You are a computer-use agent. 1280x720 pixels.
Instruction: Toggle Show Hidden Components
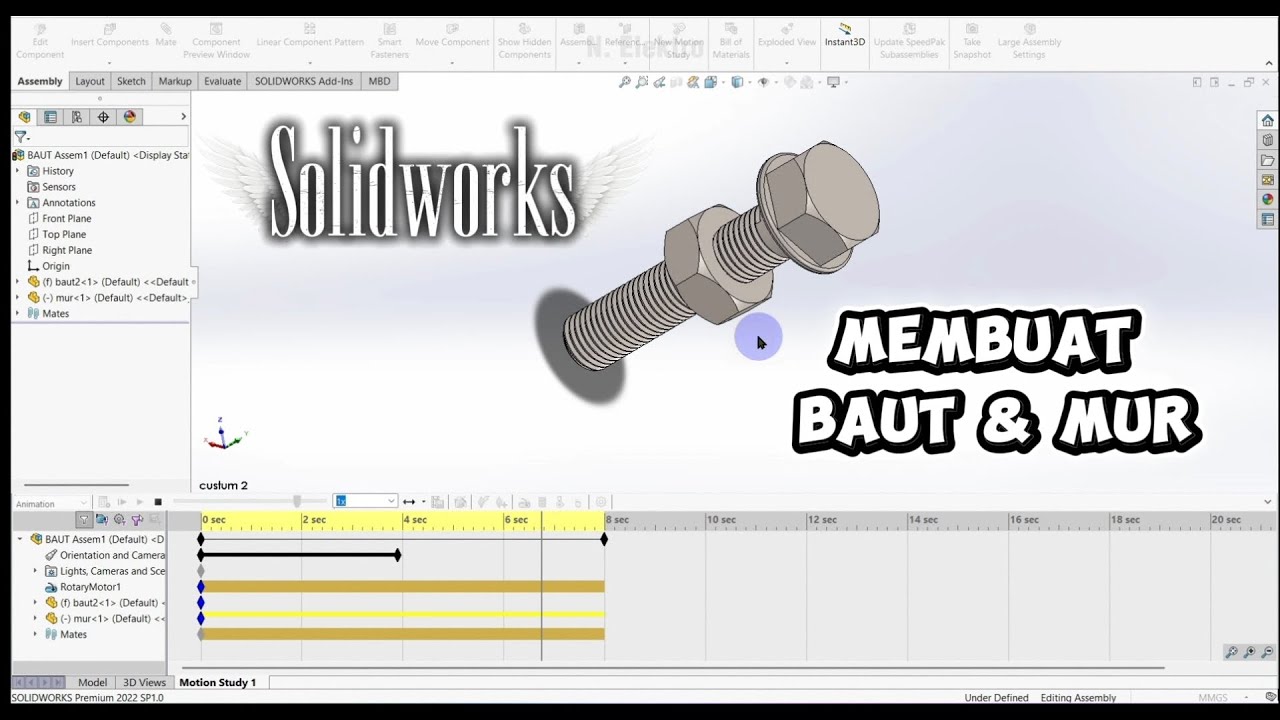(525, 41)
